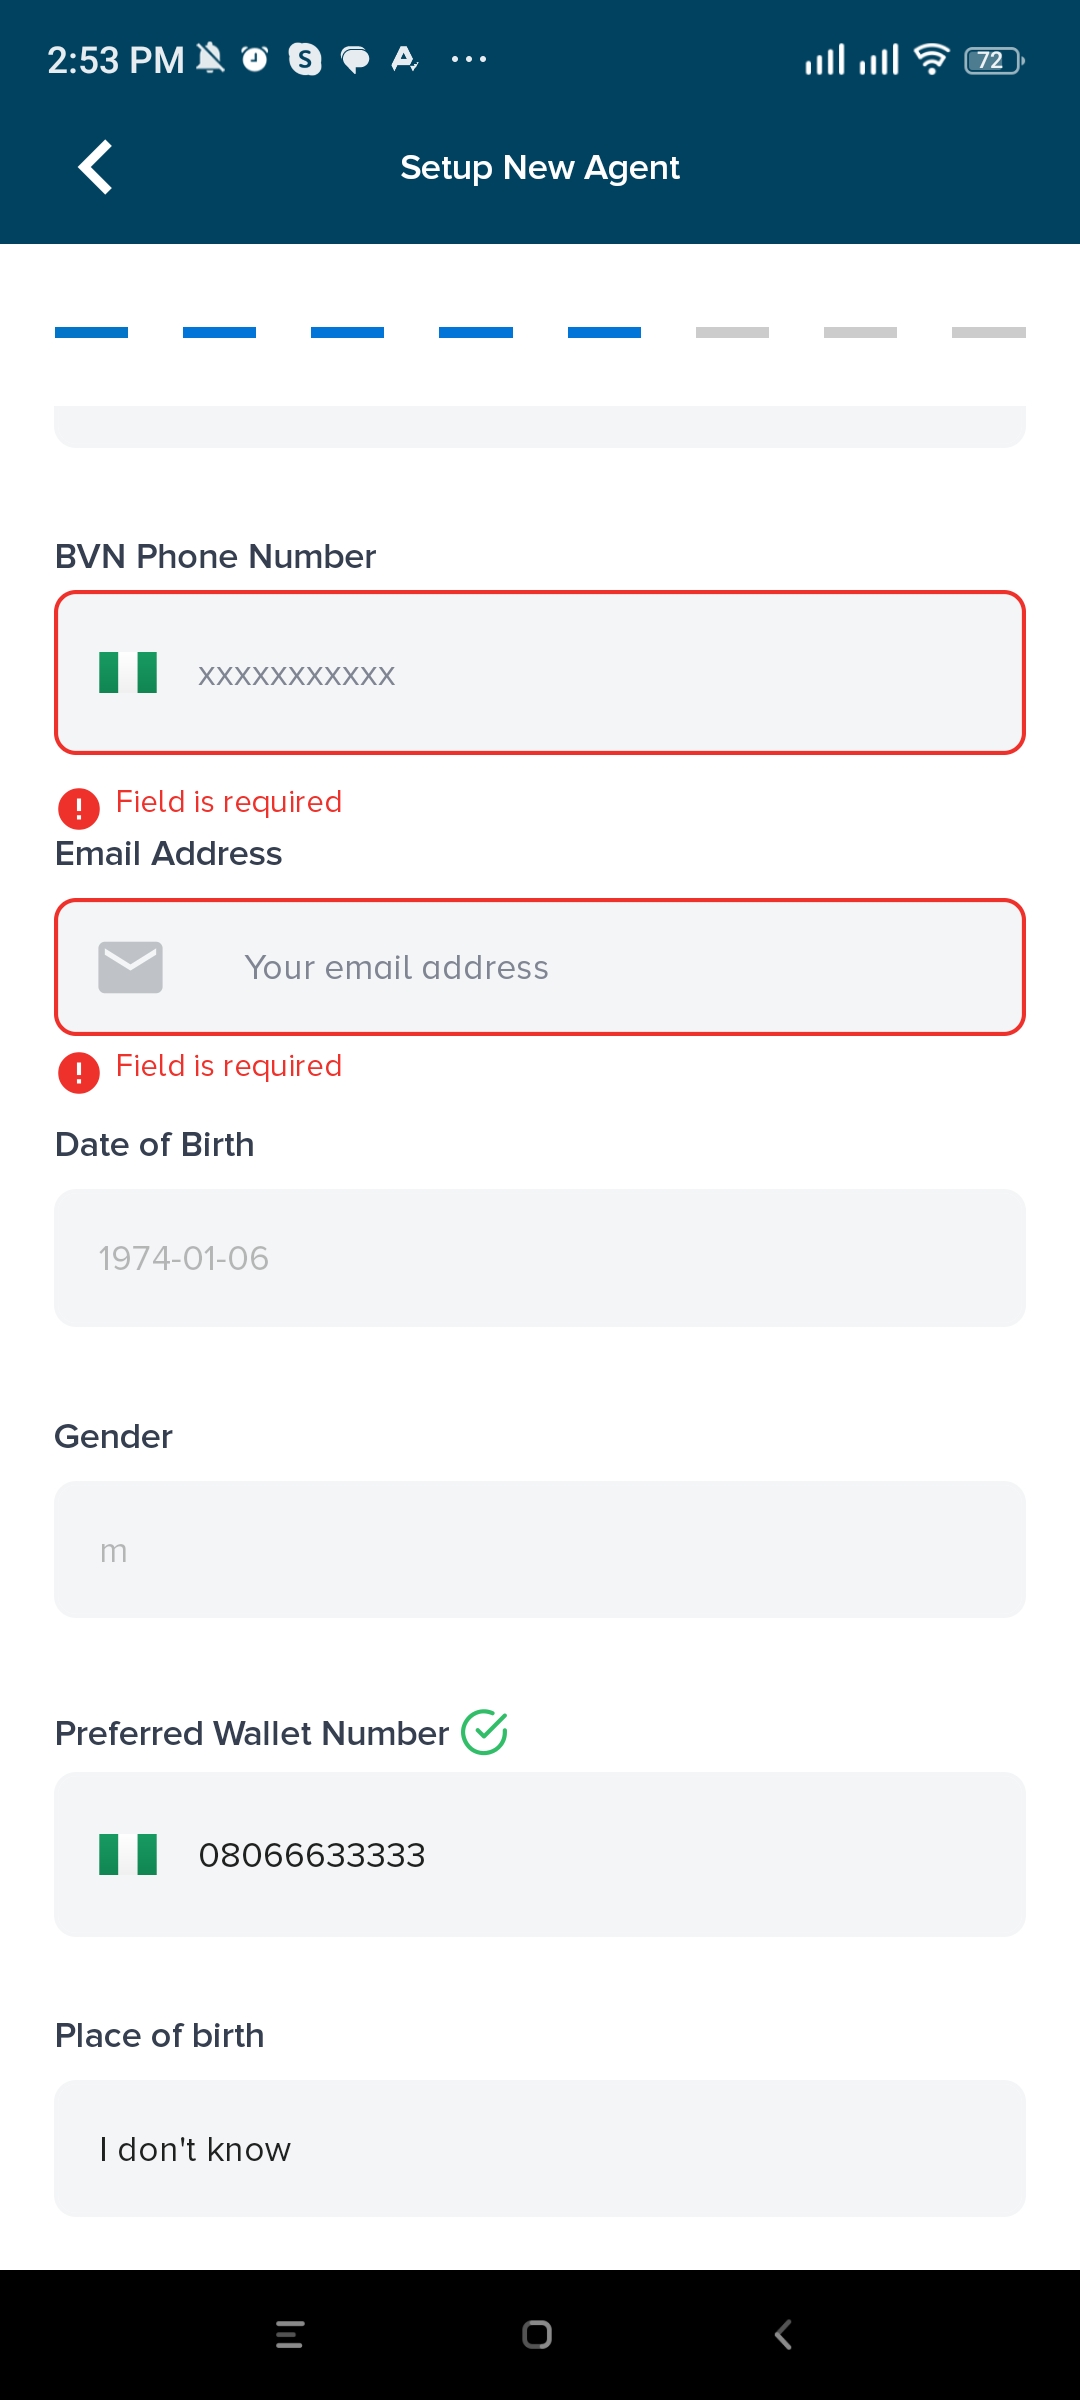1080x2400 pixels.
Task: Open the recent apps navigation button
Action: (289, 2335)
